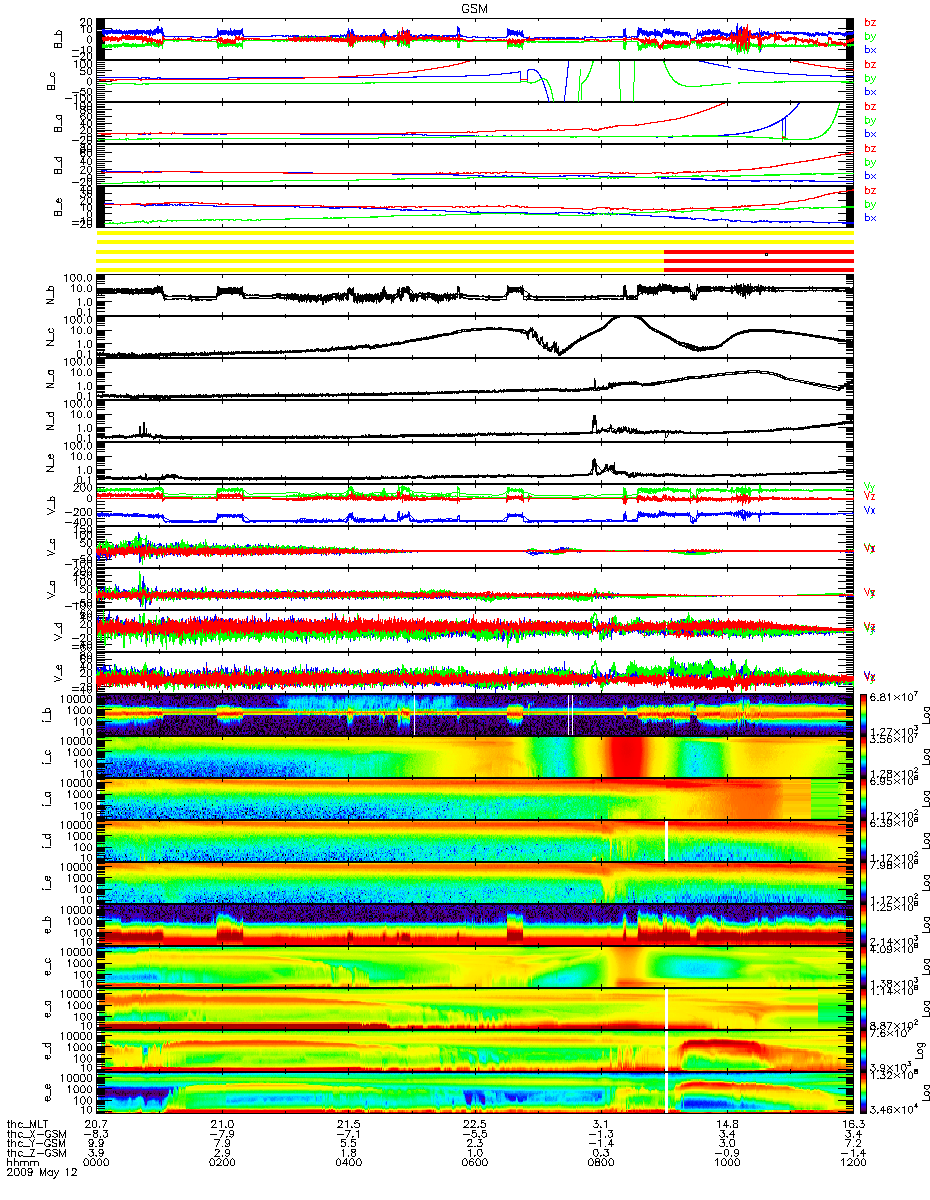The width and height of the screenshot is (930, 1200).
Task: Click the Z-GSM value -0.9
Action: point(726,1155)
